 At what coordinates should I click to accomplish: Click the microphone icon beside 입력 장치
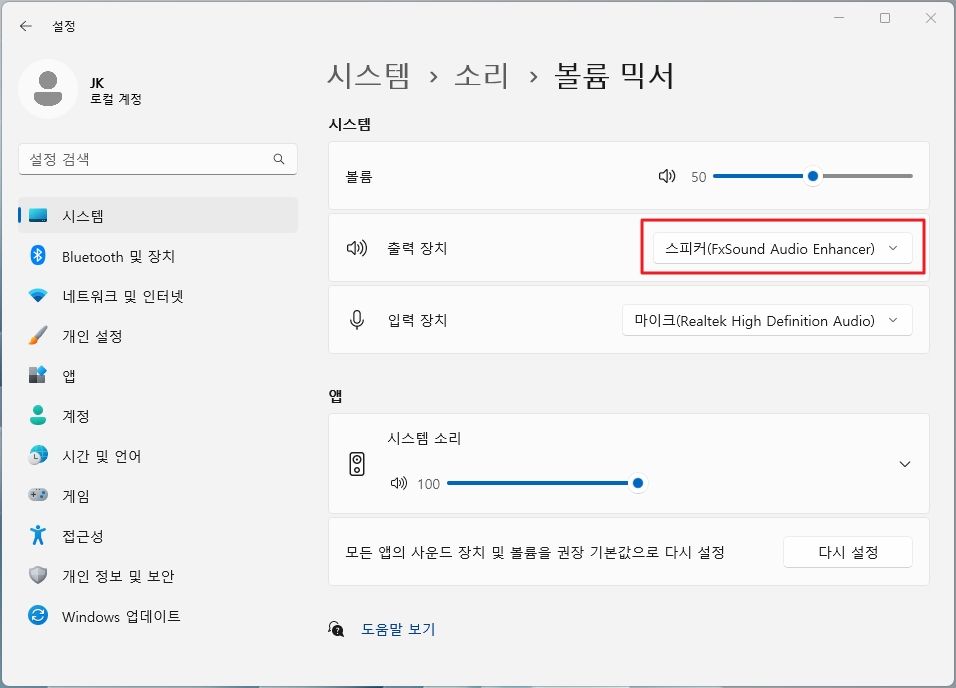coord(357,320)
